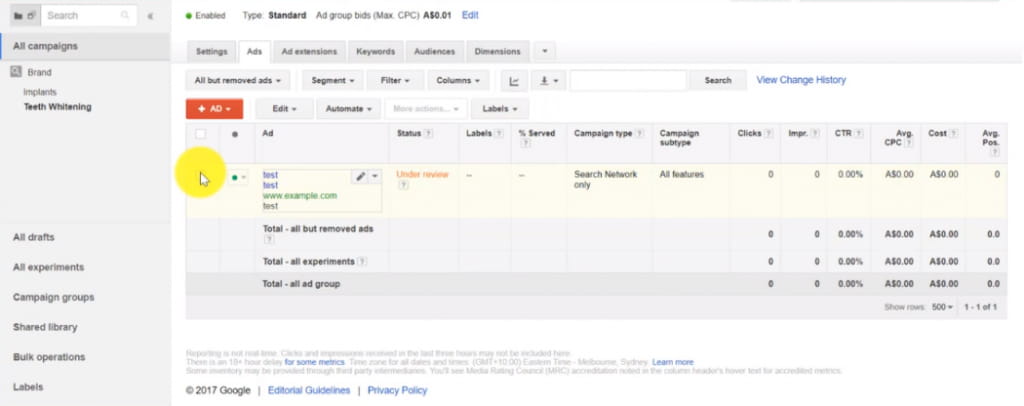Open help icon under Total all but removed ads
1024x406 pixels.
pyautogui.click(x=267, y=240)
